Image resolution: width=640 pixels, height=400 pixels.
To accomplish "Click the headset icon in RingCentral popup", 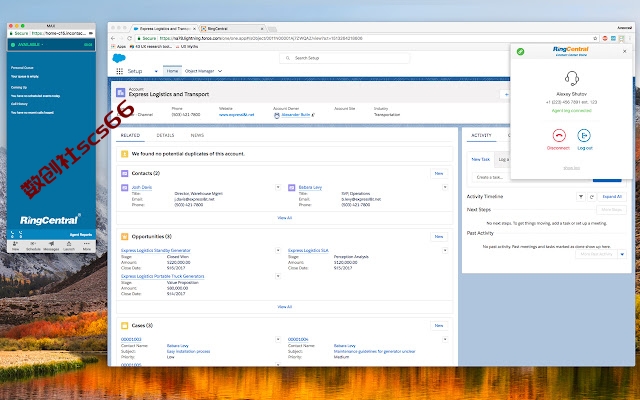I will click(x=572, y=78).
